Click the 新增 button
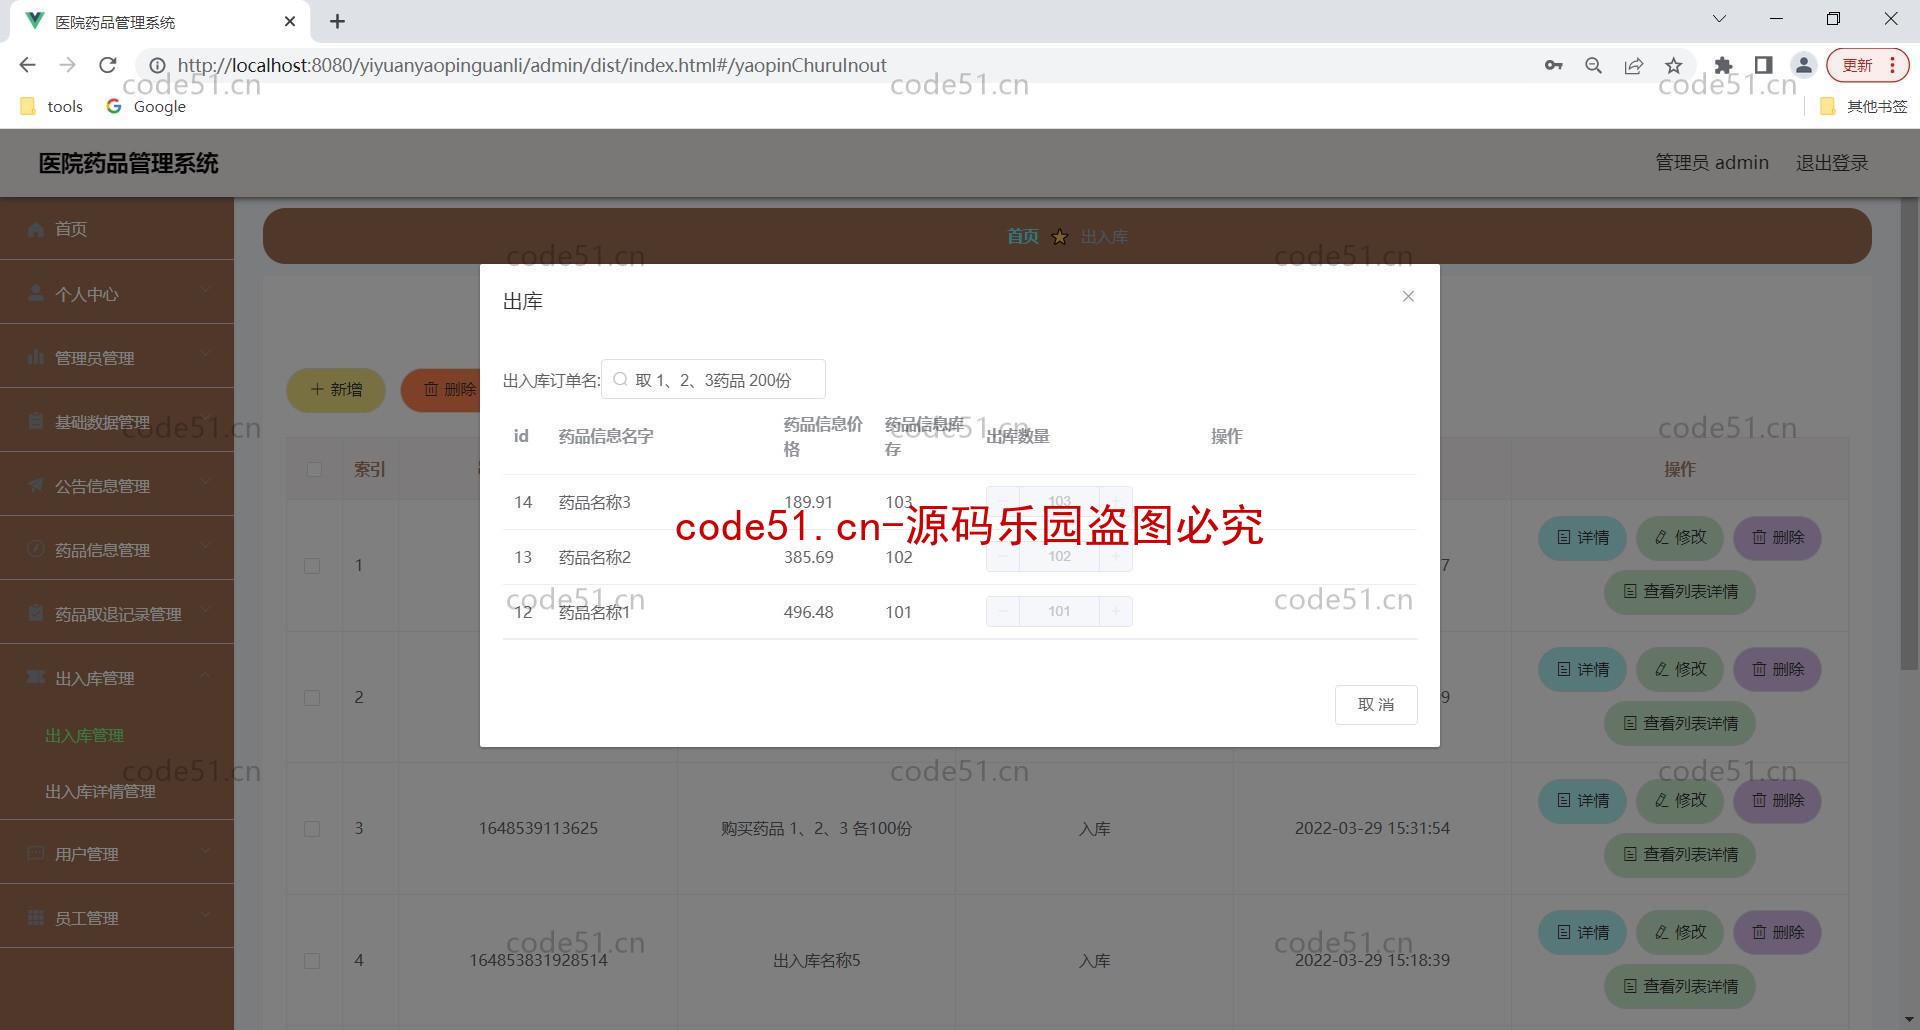This screenshot has width=1920, height=1030. coord(336,390)
